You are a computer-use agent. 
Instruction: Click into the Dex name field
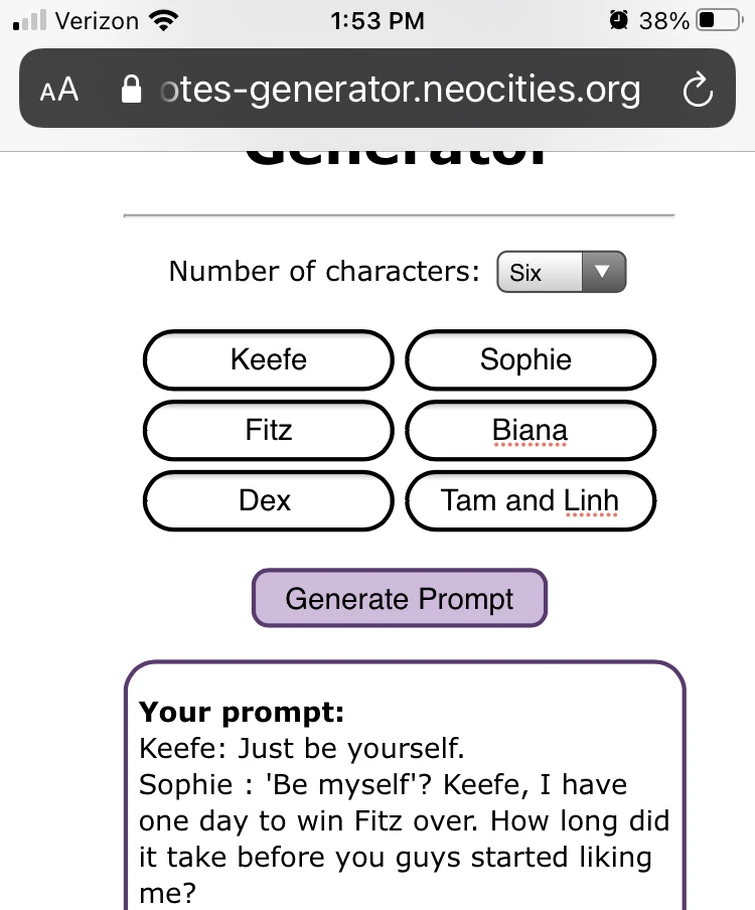coord(269,500)
